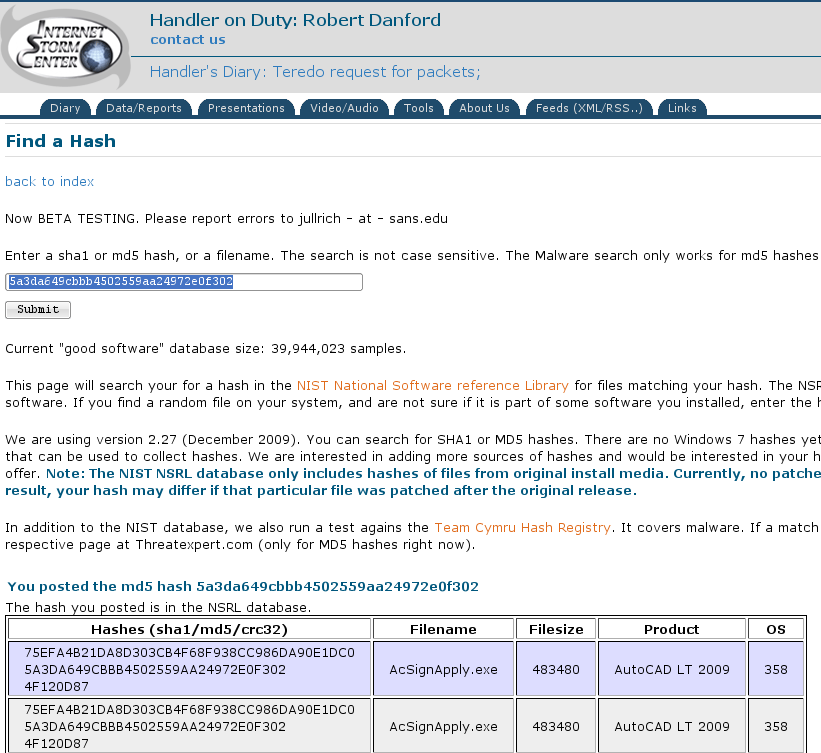Open the Feeds (XML/RSS..) tab
821x753 pixels.
click(589, 108)
